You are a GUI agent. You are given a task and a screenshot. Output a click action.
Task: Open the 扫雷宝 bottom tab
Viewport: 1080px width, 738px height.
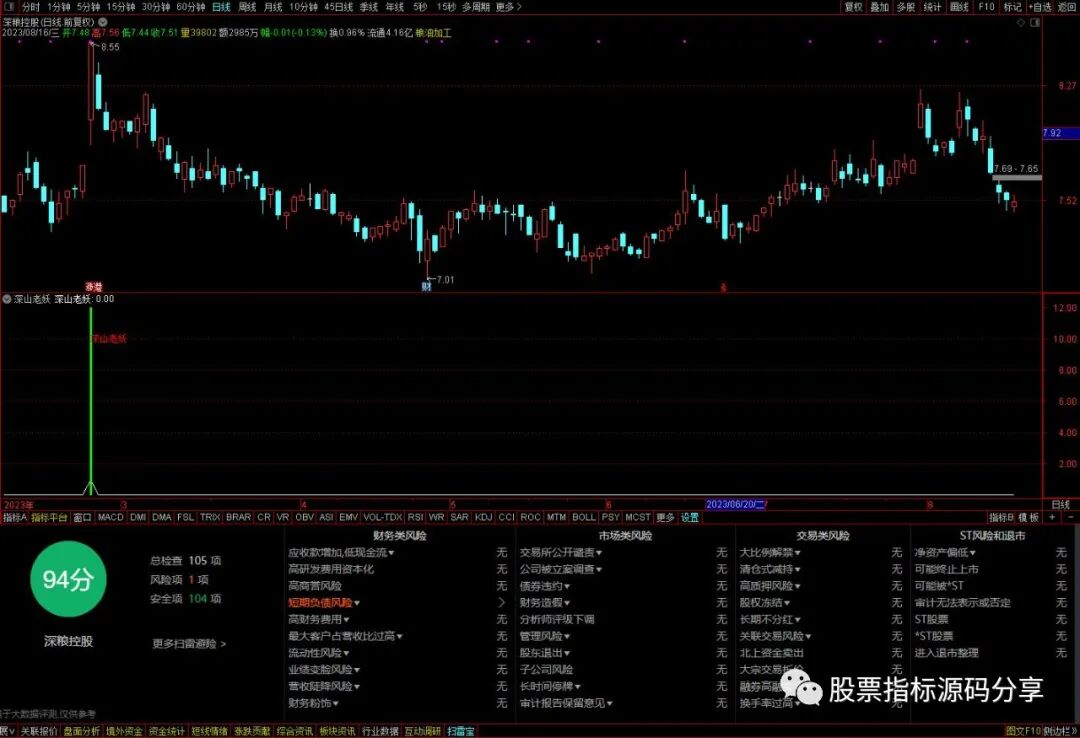coord(461,731)
